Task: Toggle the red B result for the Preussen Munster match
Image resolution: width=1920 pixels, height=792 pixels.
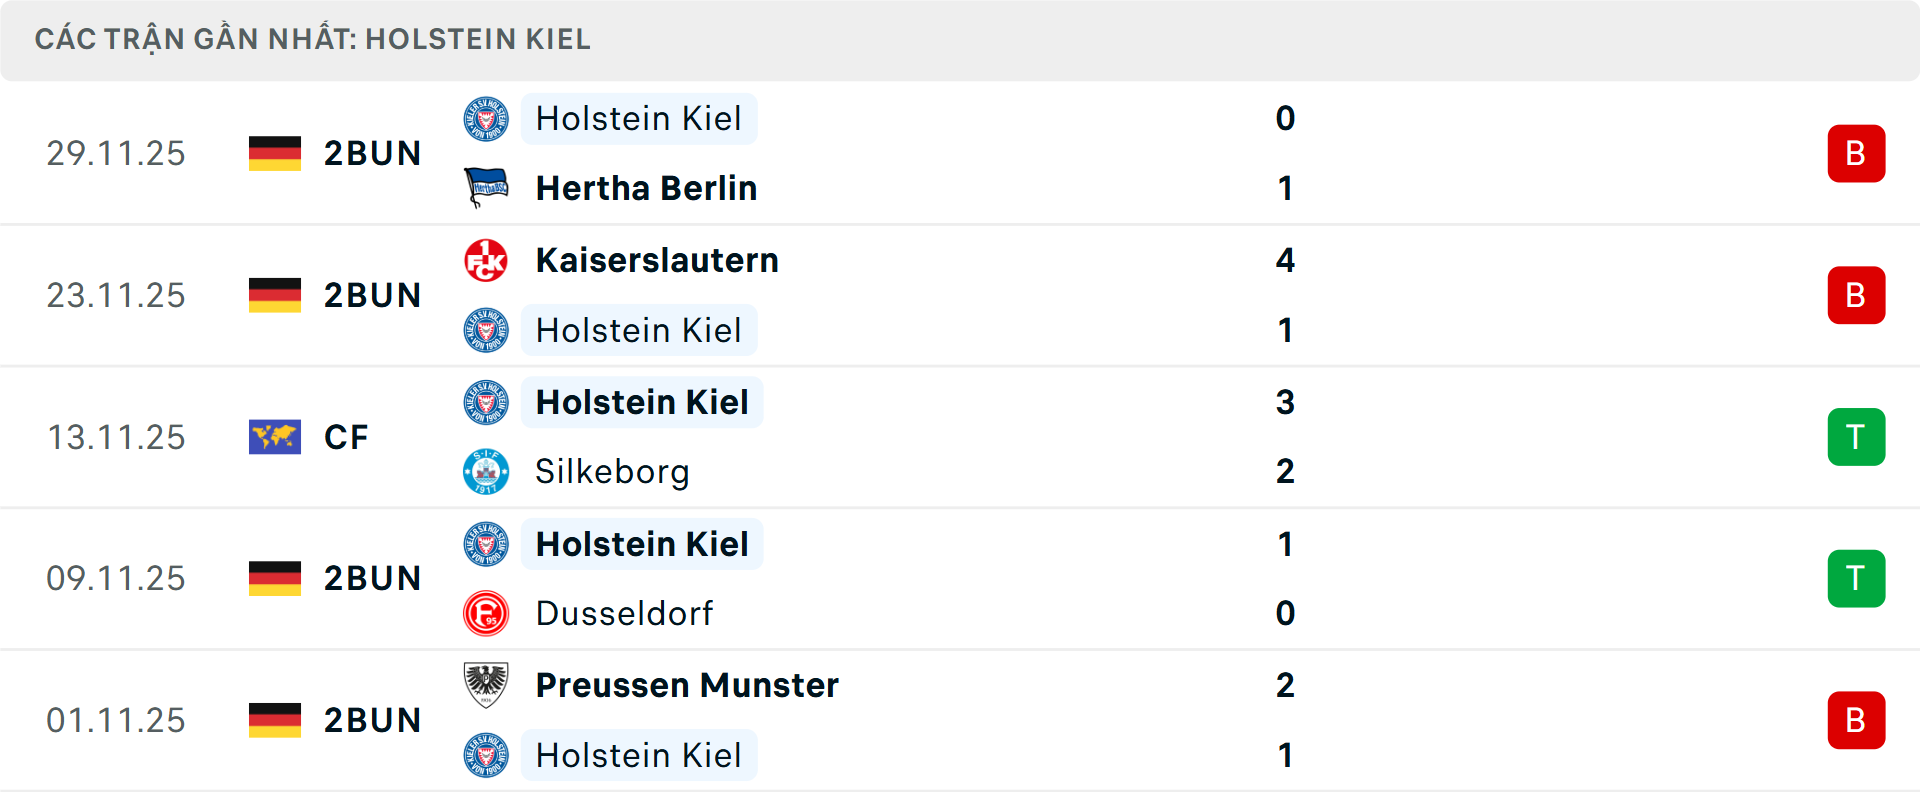Action: 1856,720
